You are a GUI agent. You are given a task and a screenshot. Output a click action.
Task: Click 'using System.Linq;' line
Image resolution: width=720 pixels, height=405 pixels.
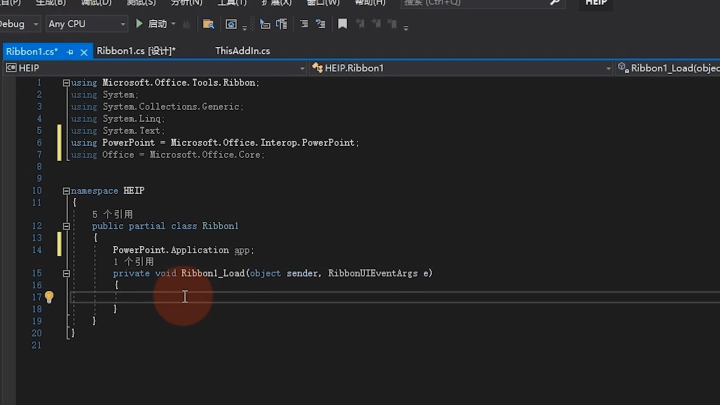[118, 119]
